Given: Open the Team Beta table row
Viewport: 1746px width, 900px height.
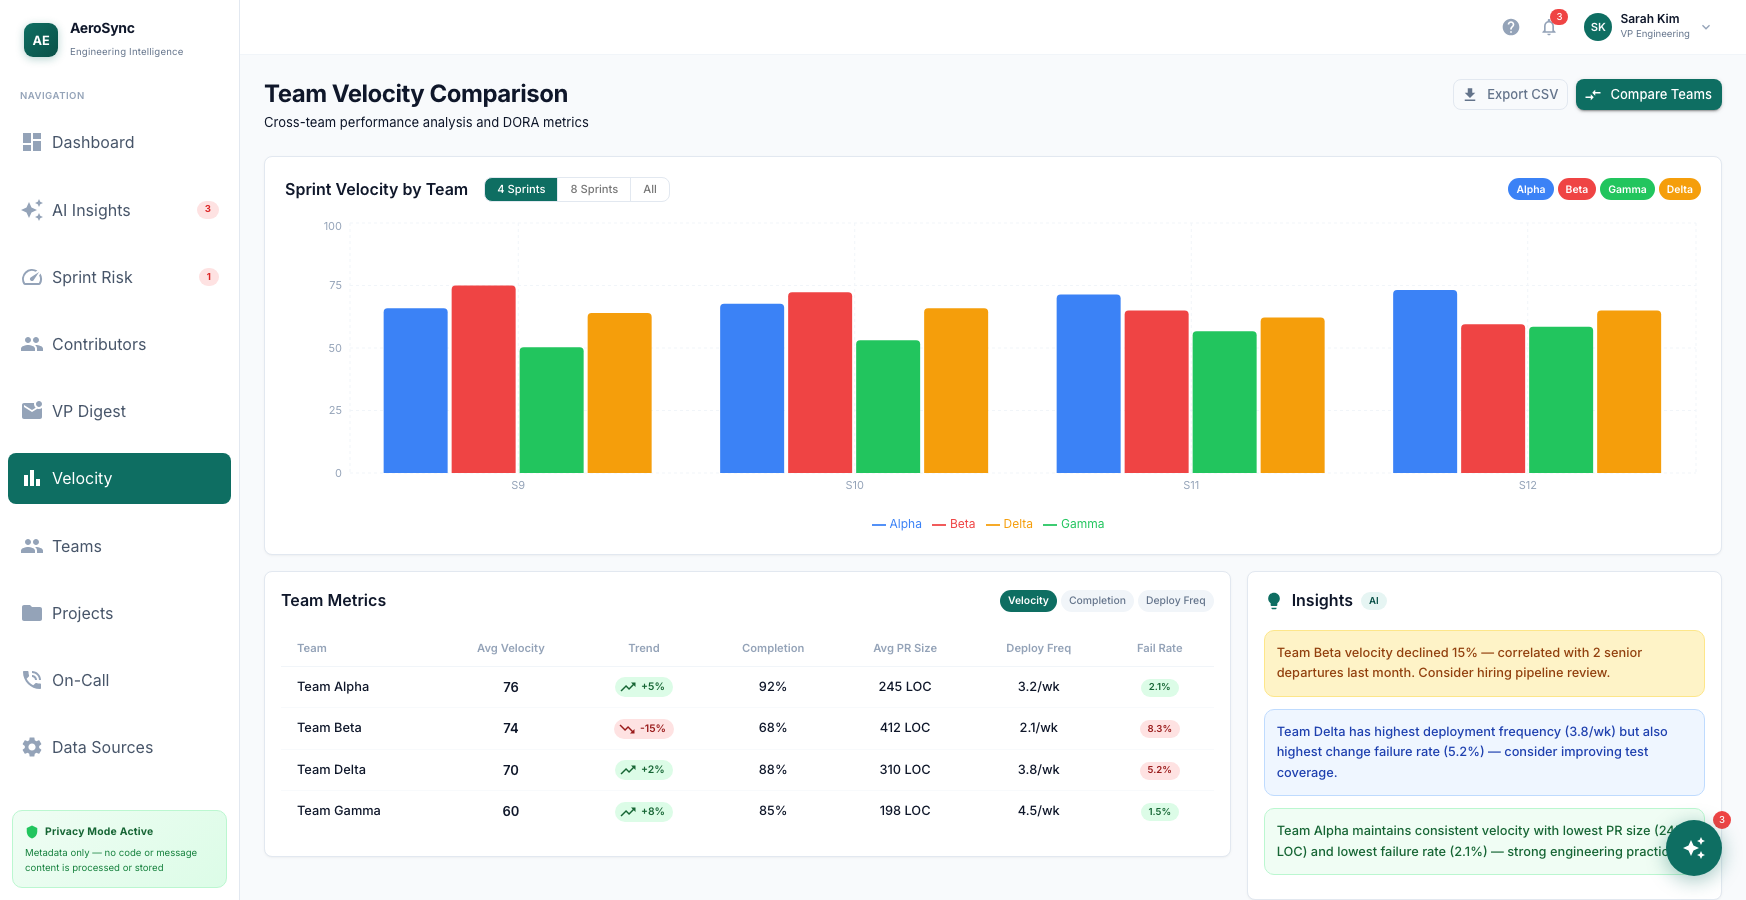Looking at the screenshot, I should click(747, 728).
